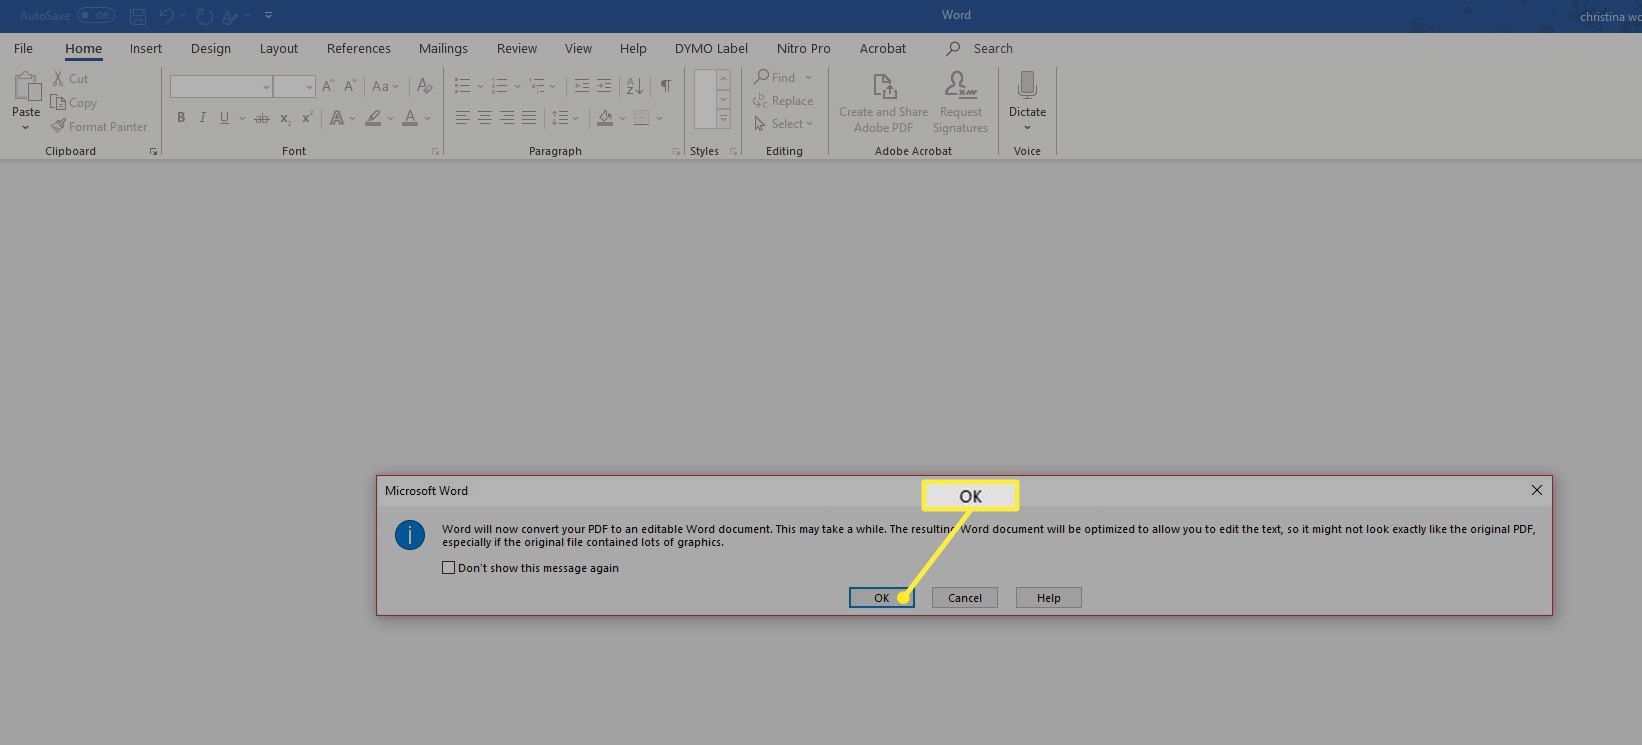Image resolution: width=1642 pixels, height=745 pixels.
Task: Click the Borders icon
Action: click(x=641, y=118)
